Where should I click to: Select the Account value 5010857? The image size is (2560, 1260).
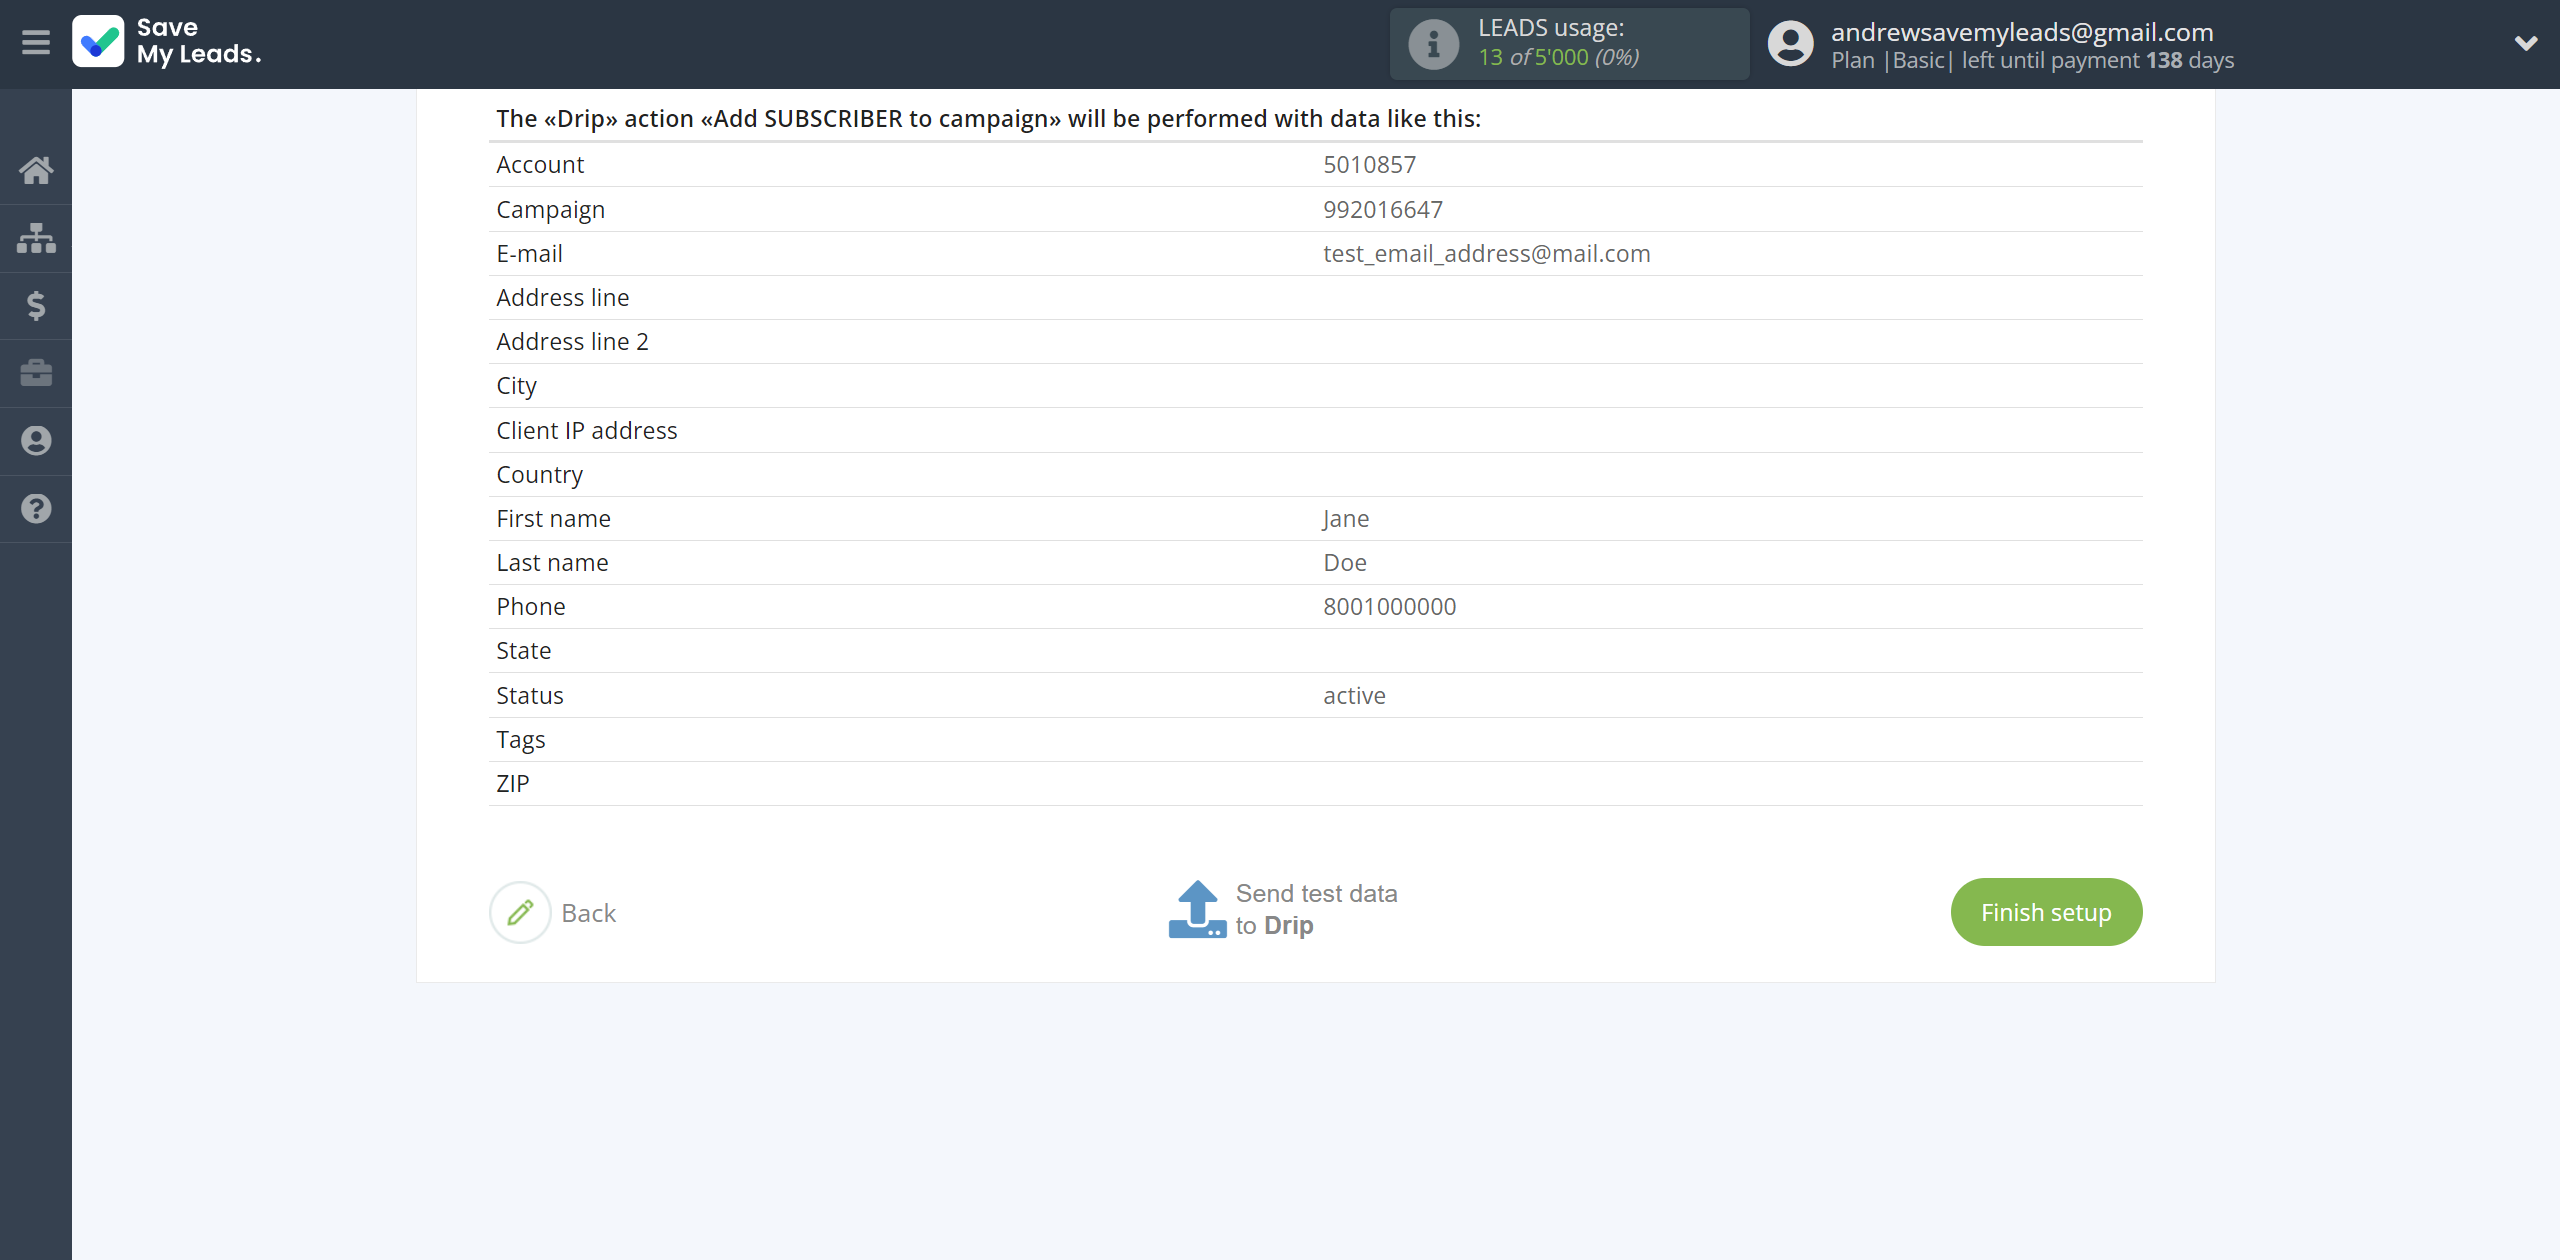click(1369, 165)
